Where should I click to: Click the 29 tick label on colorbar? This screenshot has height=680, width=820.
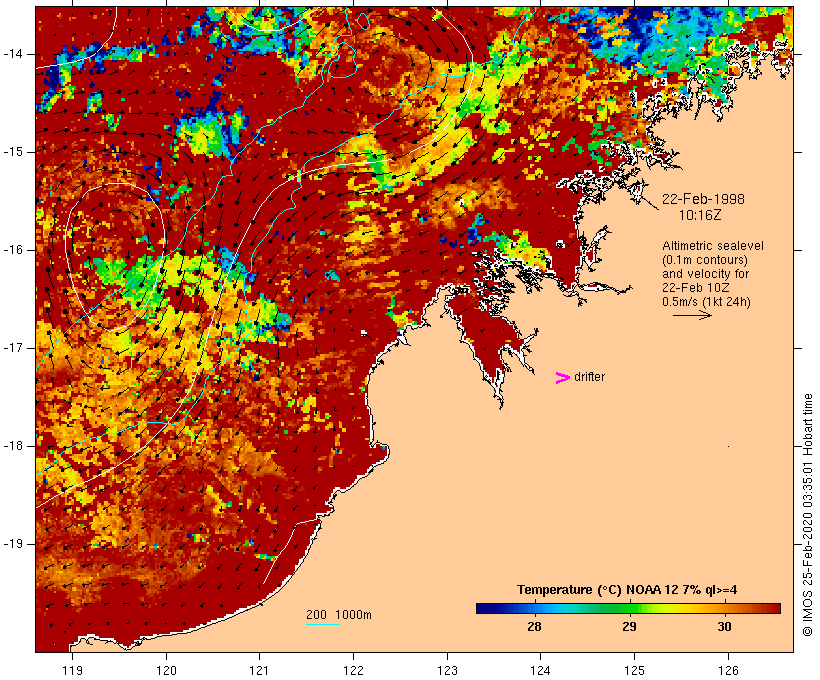point(629,626)
